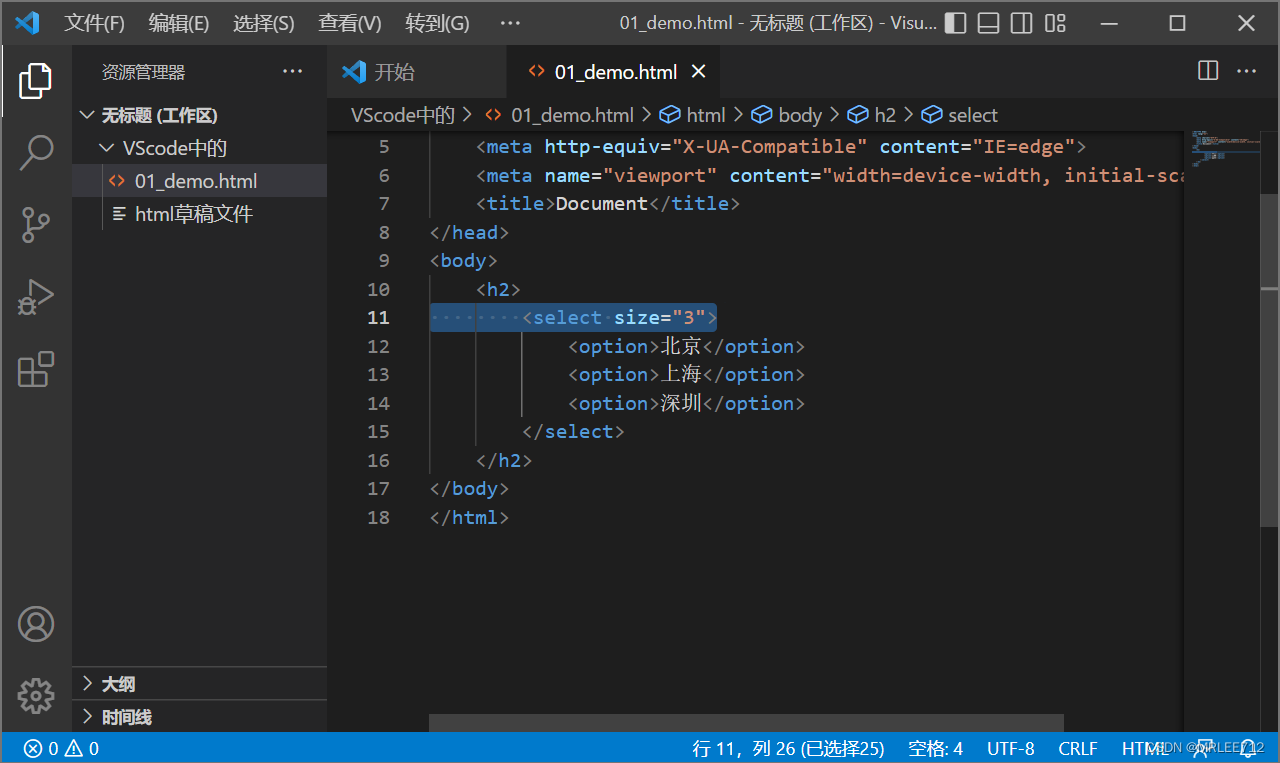Screen dimensions: 1280x763
Task: Click cursor position 行 11, 列 26 in status bar
Action: click(x=788, y=748)
